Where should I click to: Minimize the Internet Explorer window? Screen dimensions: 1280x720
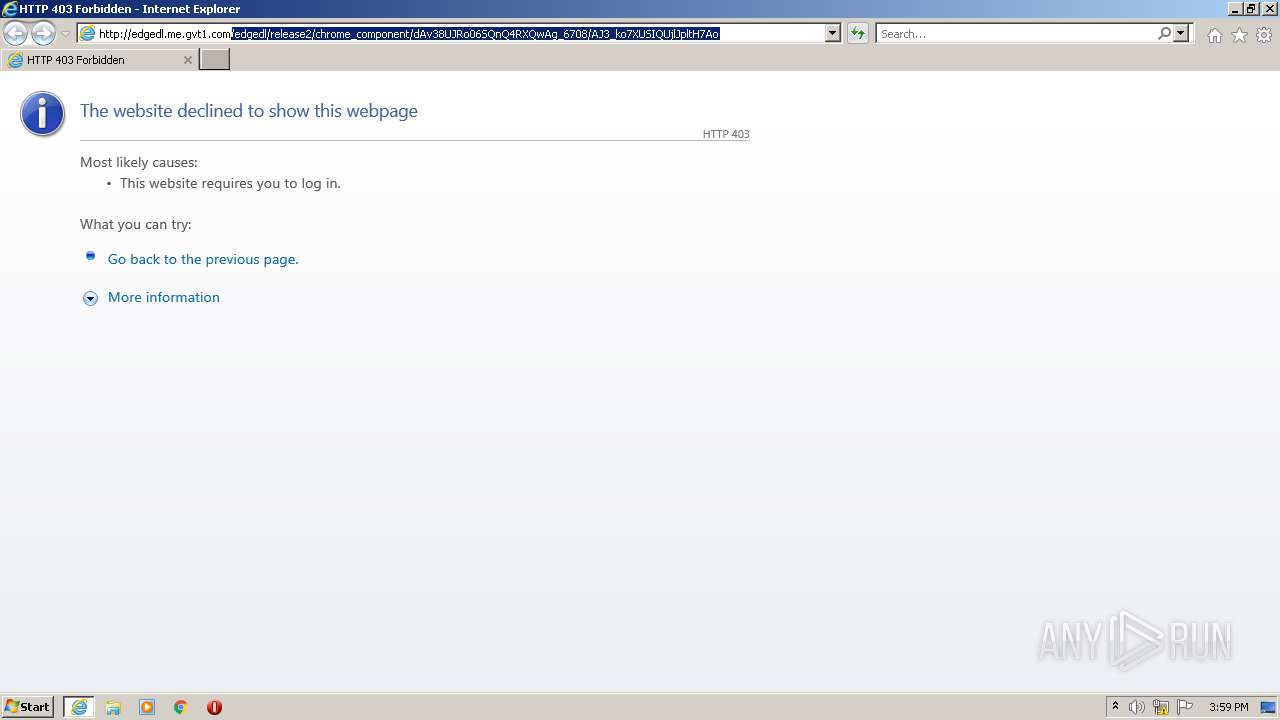1234,9
